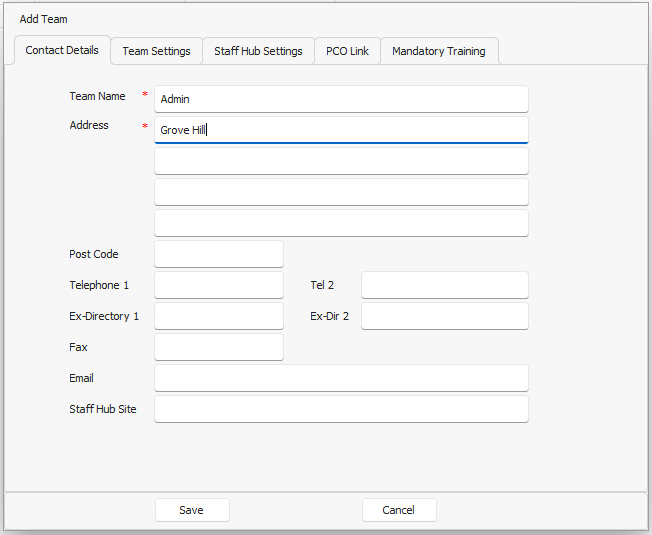Image resolution: width=652 pixels, height=535 pixels.
Task: Click the Ex-Dir 2 label
Action: pos(329,316)
